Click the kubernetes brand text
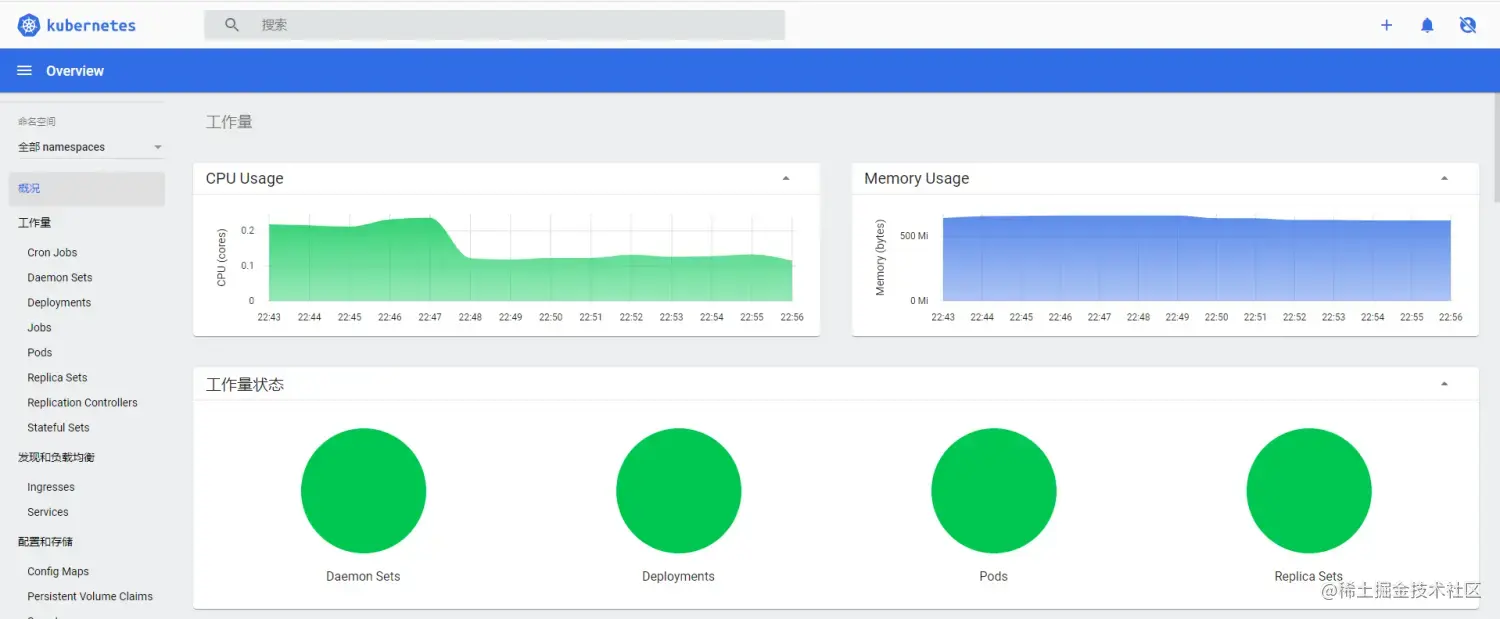Image resolution: width=1500 pixels, height=619 pixels. pos(91,25)
